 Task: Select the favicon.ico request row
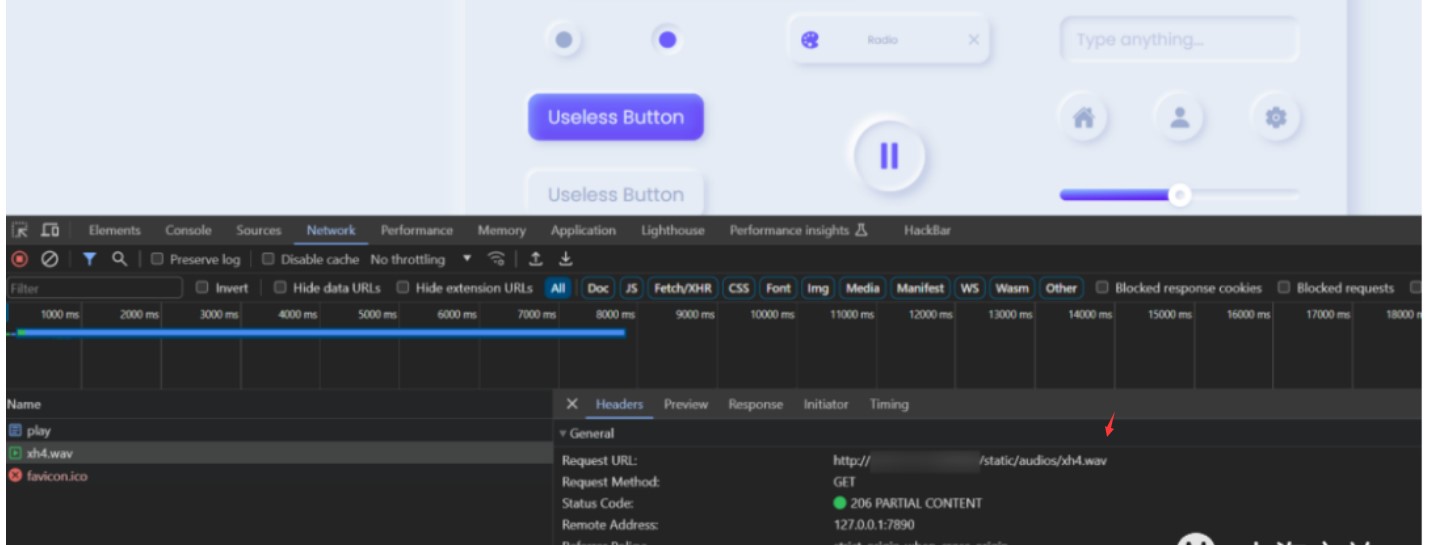click(x=278, y=476)
